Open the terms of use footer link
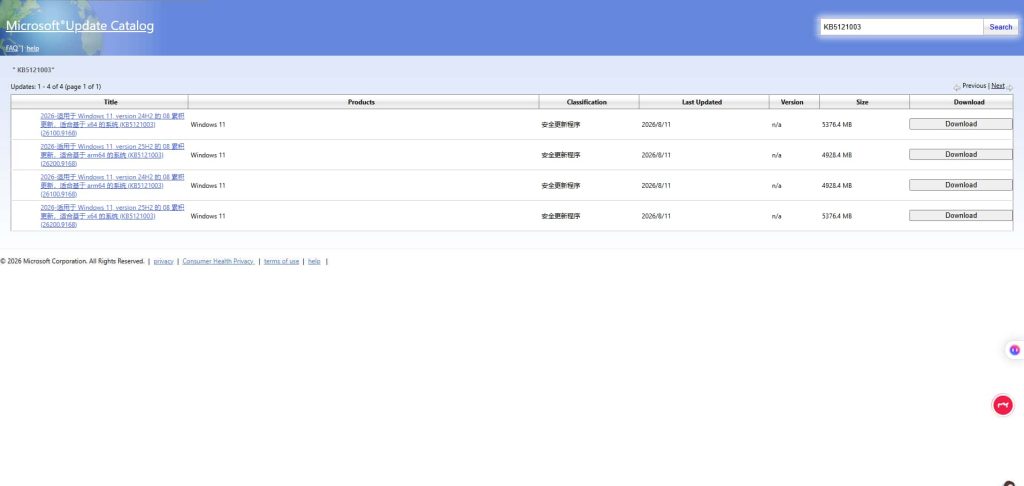 pyautogui.click(x=281, y=261)
